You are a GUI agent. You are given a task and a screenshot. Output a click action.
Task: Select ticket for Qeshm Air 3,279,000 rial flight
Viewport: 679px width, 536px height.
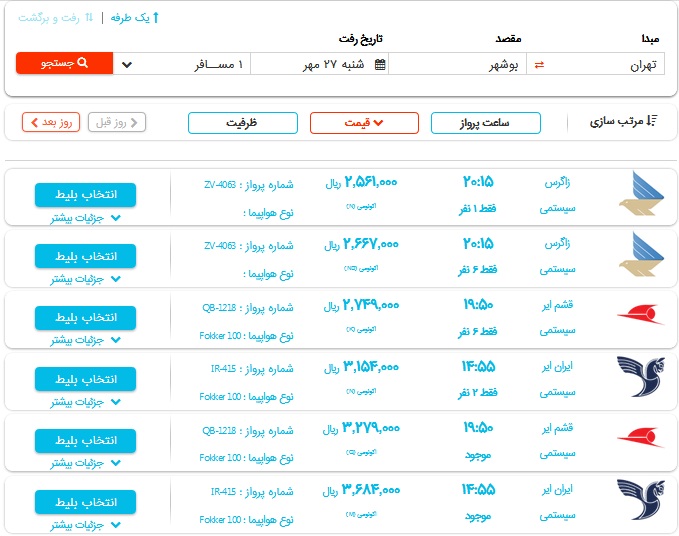(x=85, y=441)
